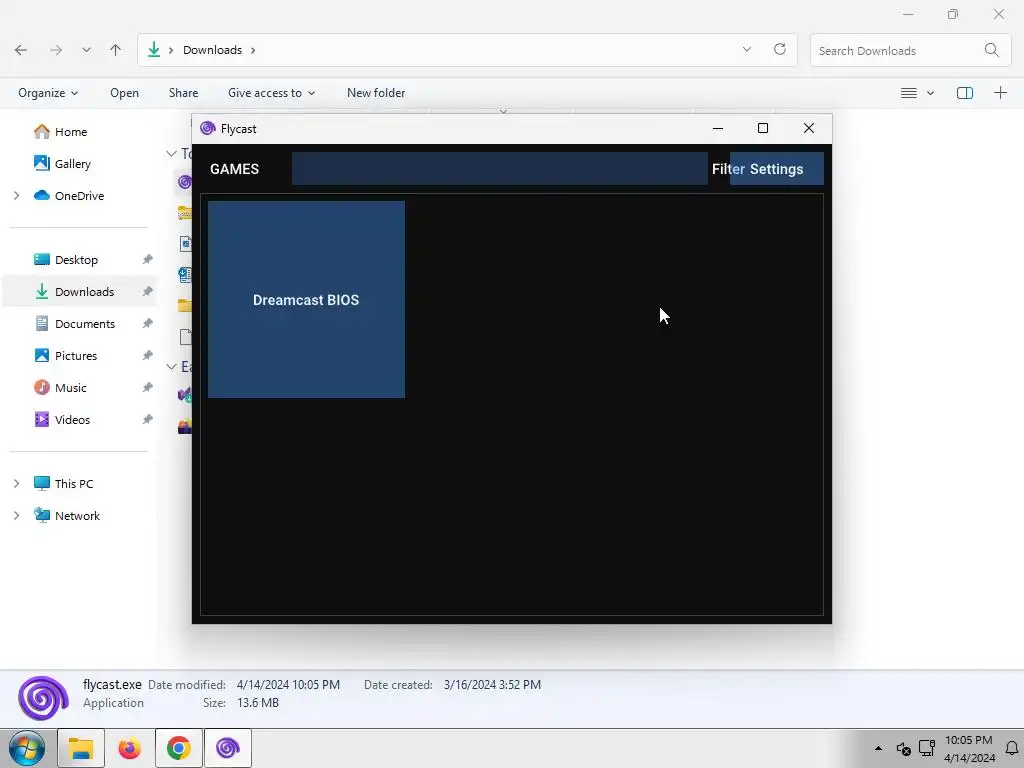The height and width of the screenshot is (768, 1024).
Task: Open the taskbar clock and date
Action: pos(969,749)
